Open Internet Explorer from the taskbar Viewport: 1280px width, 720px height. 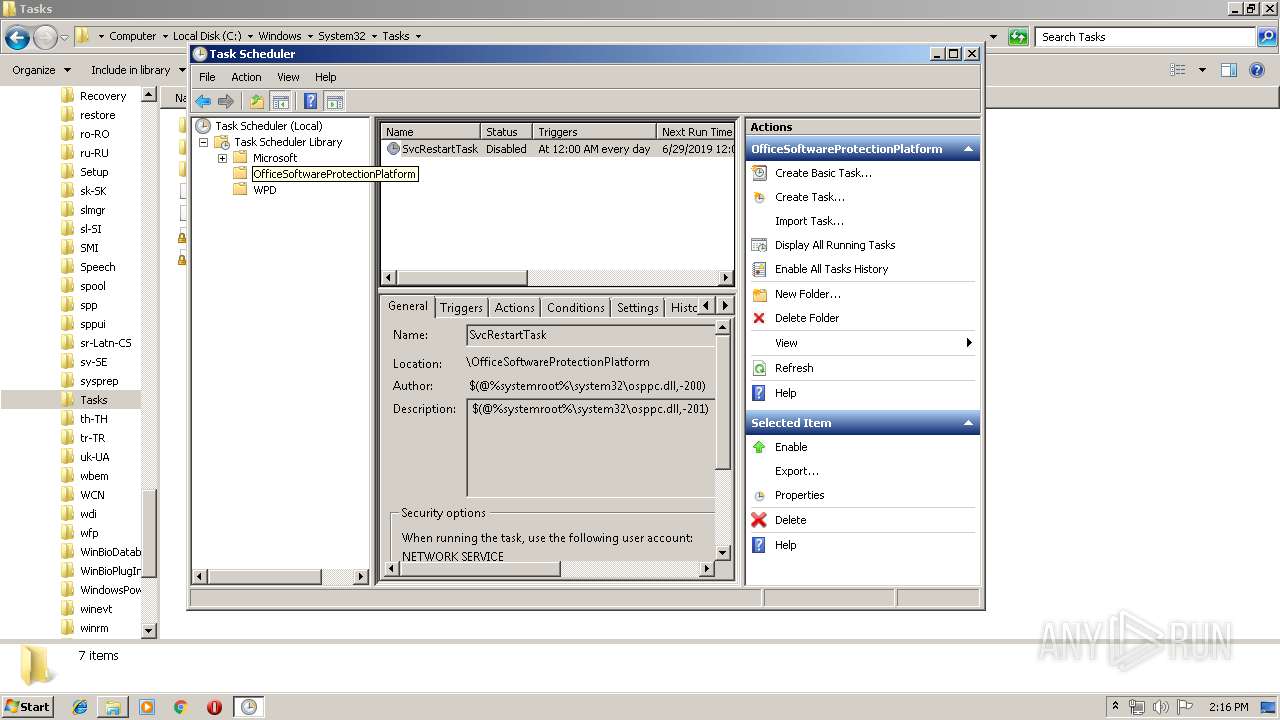(x=80, y=707)
